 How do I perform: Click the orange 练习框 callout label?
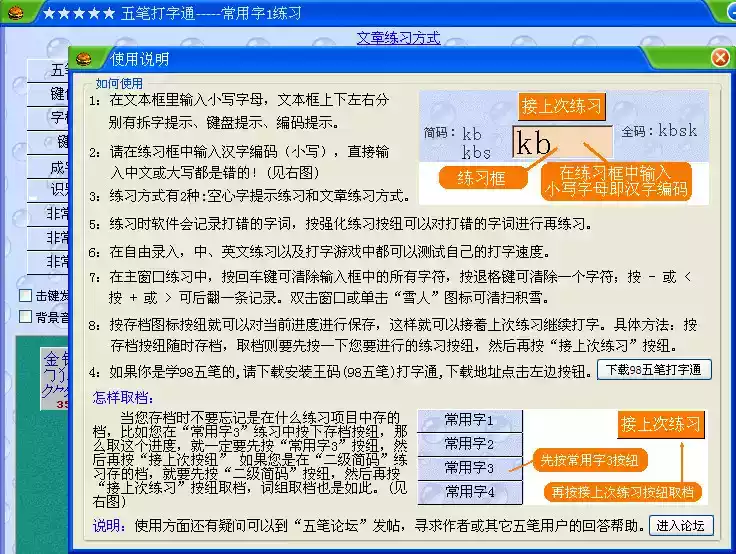point(483,178)
